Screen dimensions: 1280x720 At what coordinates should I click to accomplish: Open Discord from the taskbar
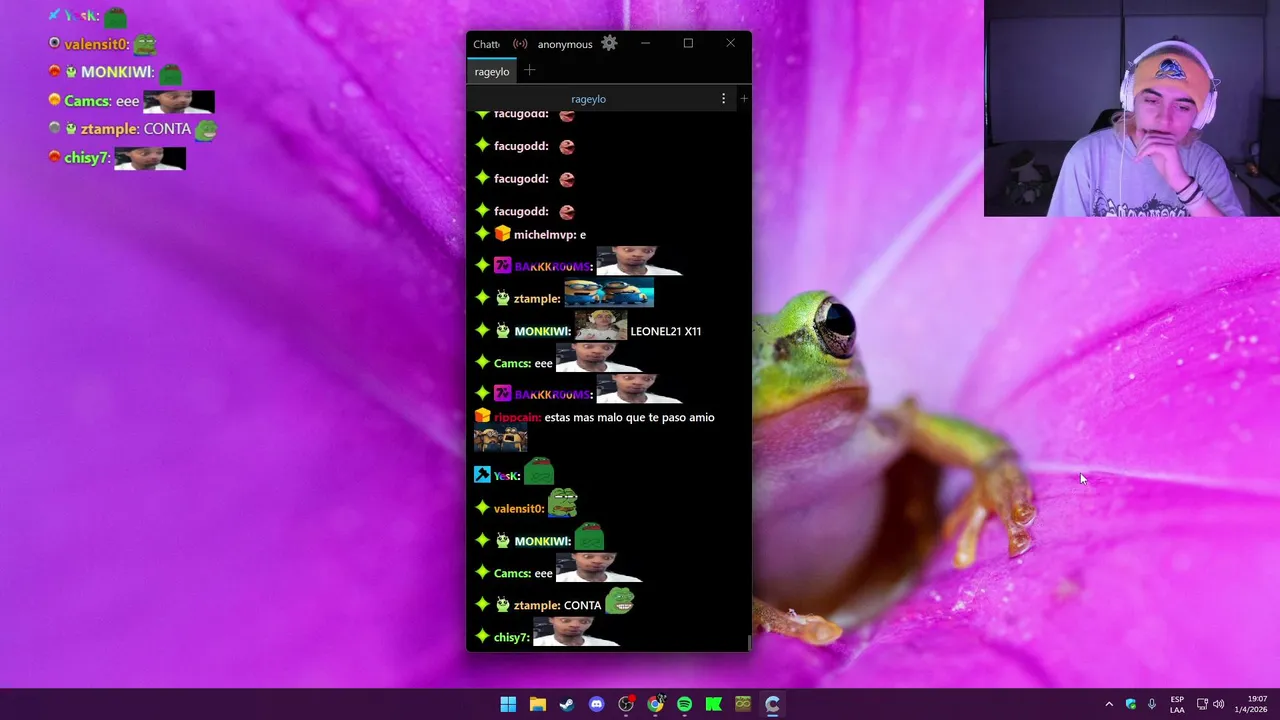point(596,704)
